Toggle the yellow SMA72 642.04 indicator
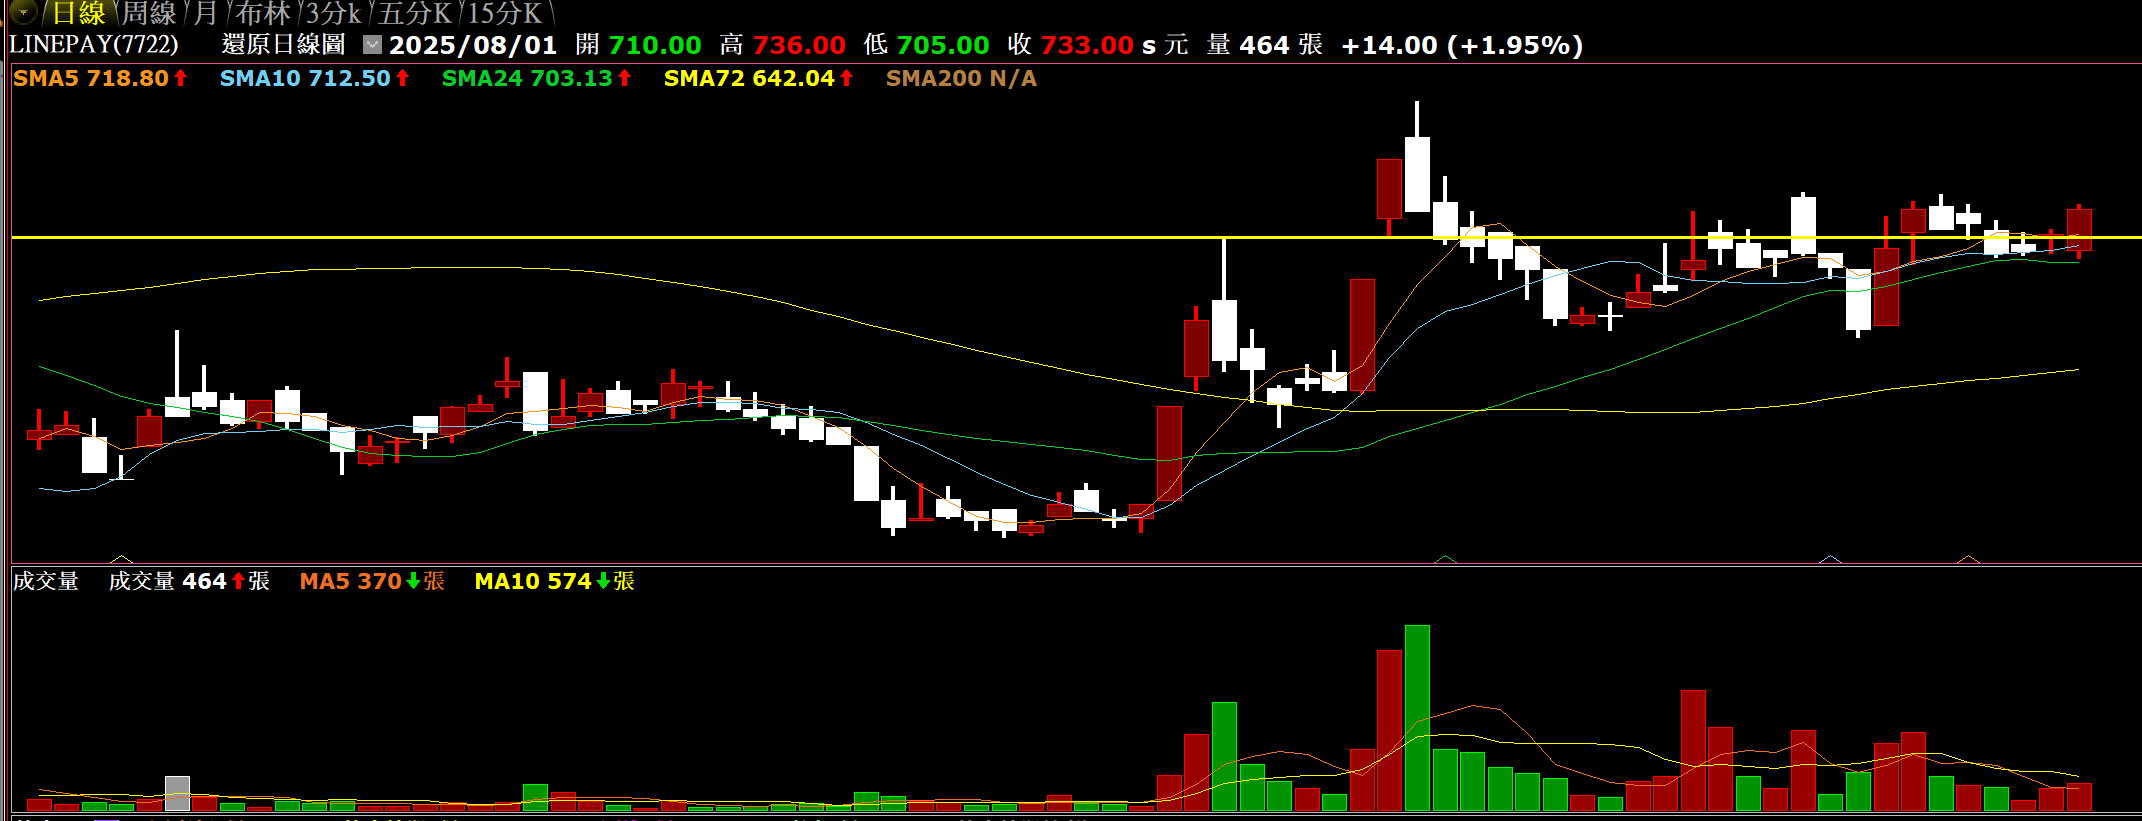The height and width of the screenshot is (821, 2142). click(749, 78)
